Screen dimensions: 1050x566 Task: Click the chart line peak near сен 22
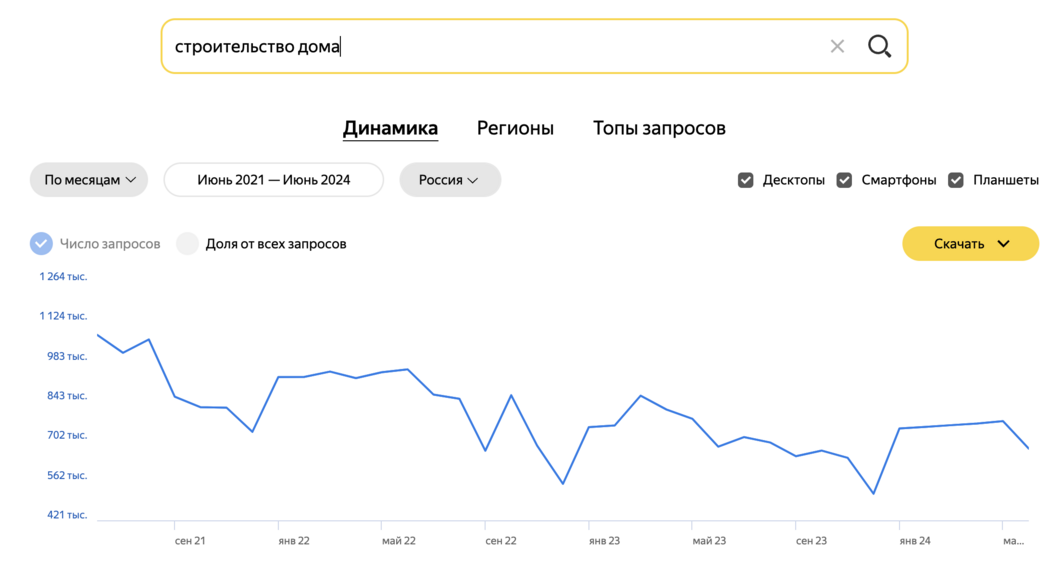pos(512,395)
